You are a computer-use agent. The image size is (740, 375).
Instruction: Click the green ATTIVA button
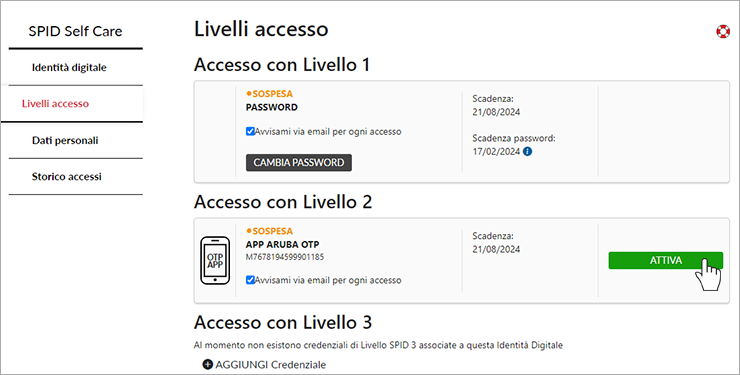pyautogui.click(x=665, y=260)
